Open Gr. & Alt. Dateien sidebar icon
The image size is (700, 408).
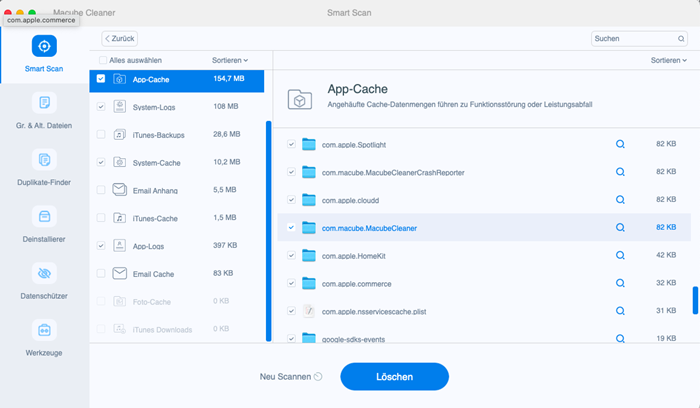click(44, 103)
